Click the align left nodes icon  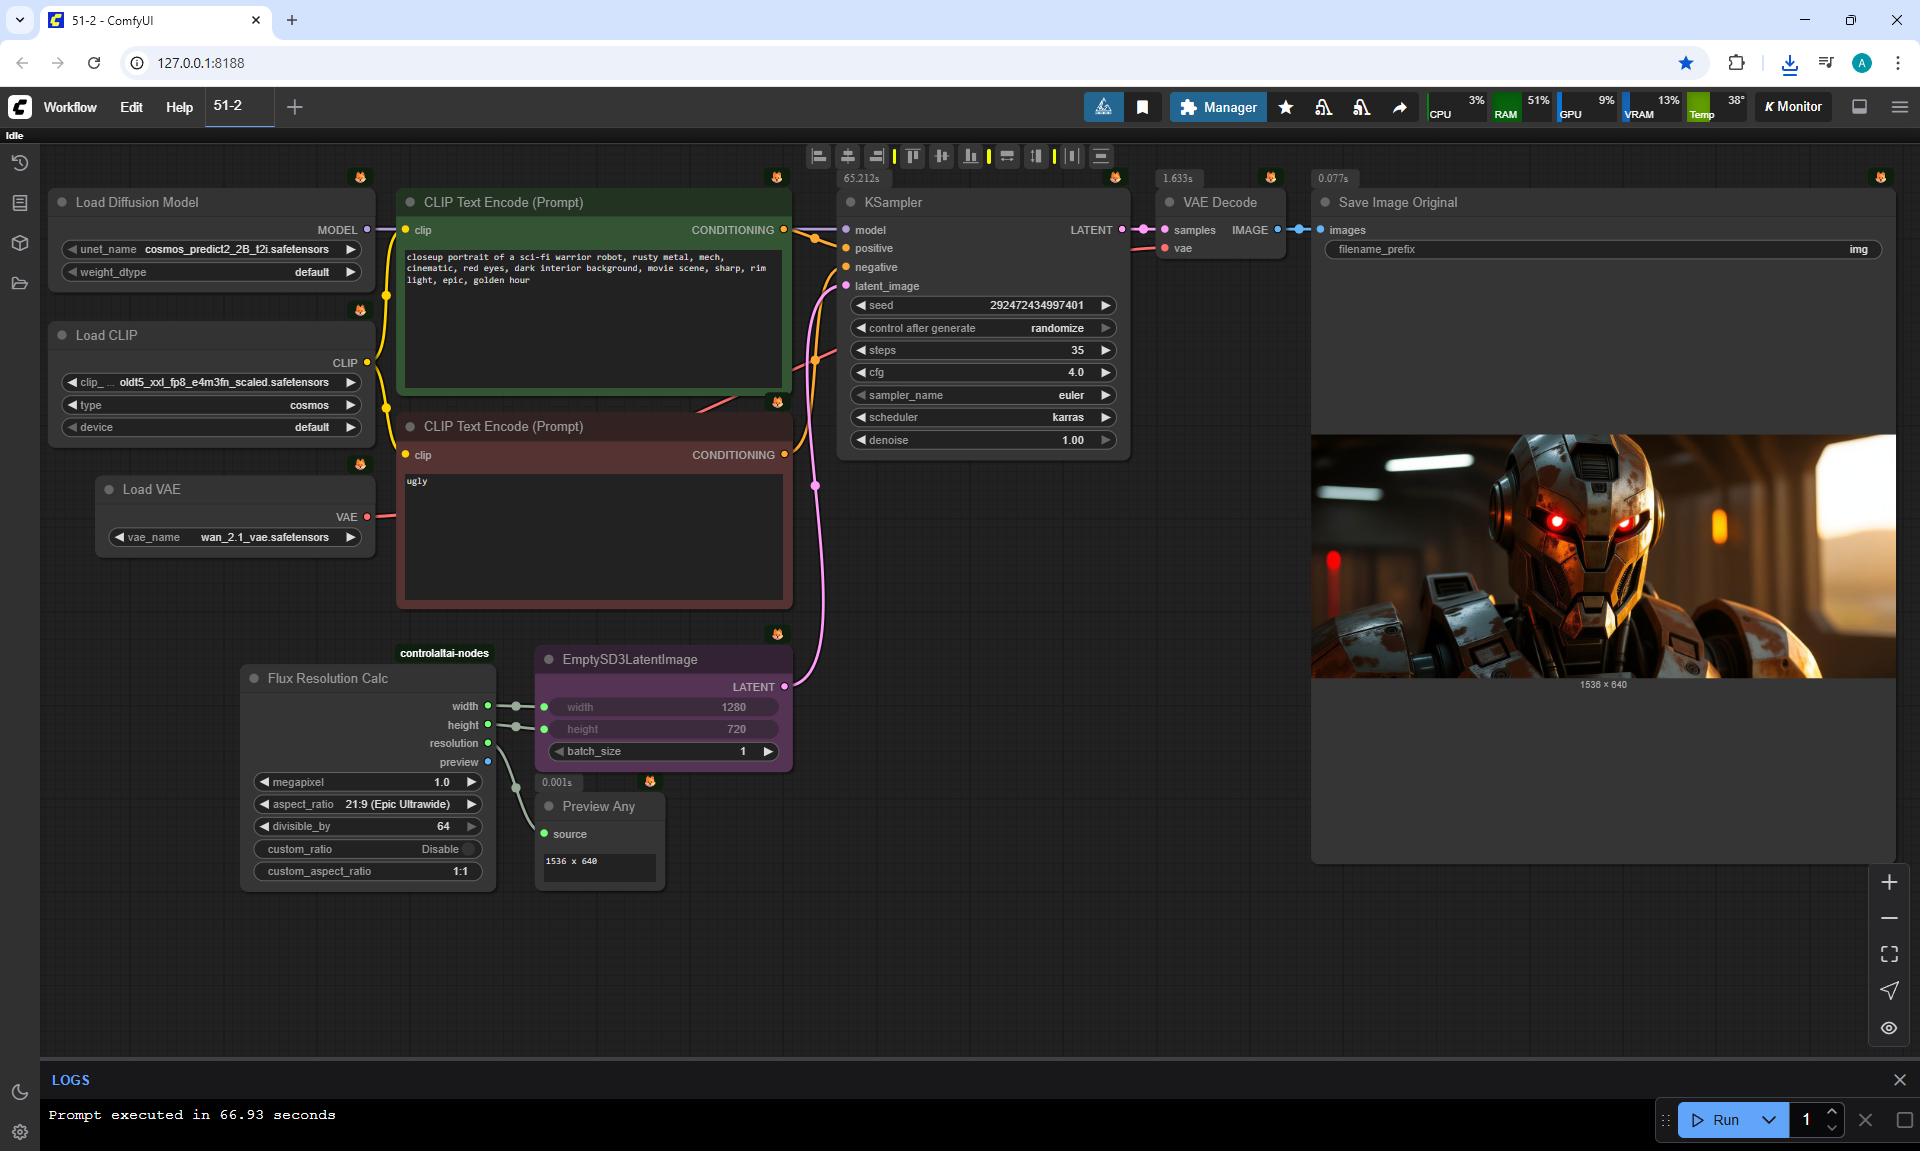819,156
